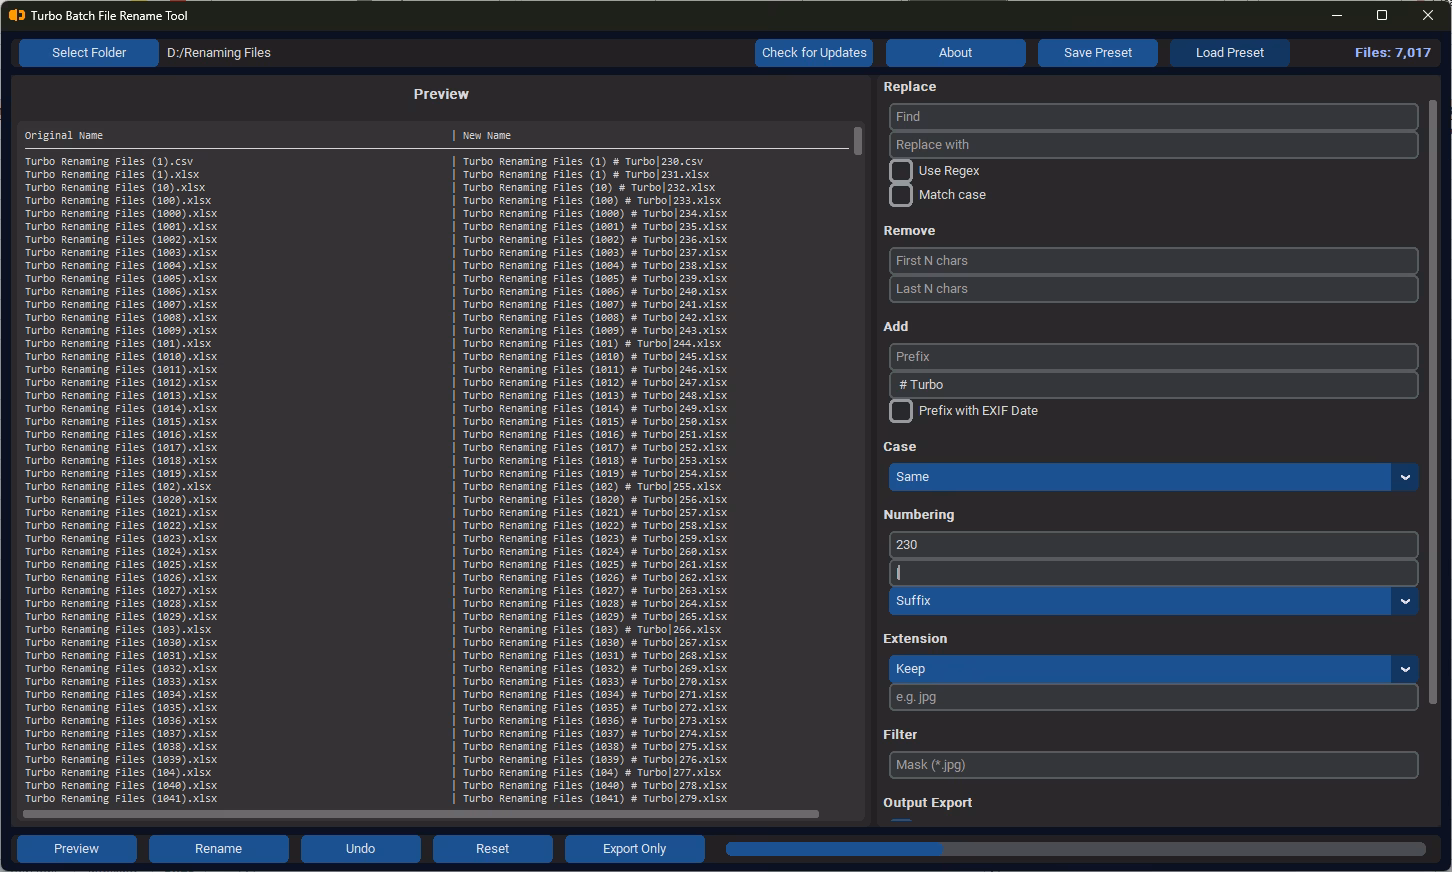Viewport: 1452px width, 872px height.
Task: Click the 'Files: 7,017' counter
Action: [1392, 53]
